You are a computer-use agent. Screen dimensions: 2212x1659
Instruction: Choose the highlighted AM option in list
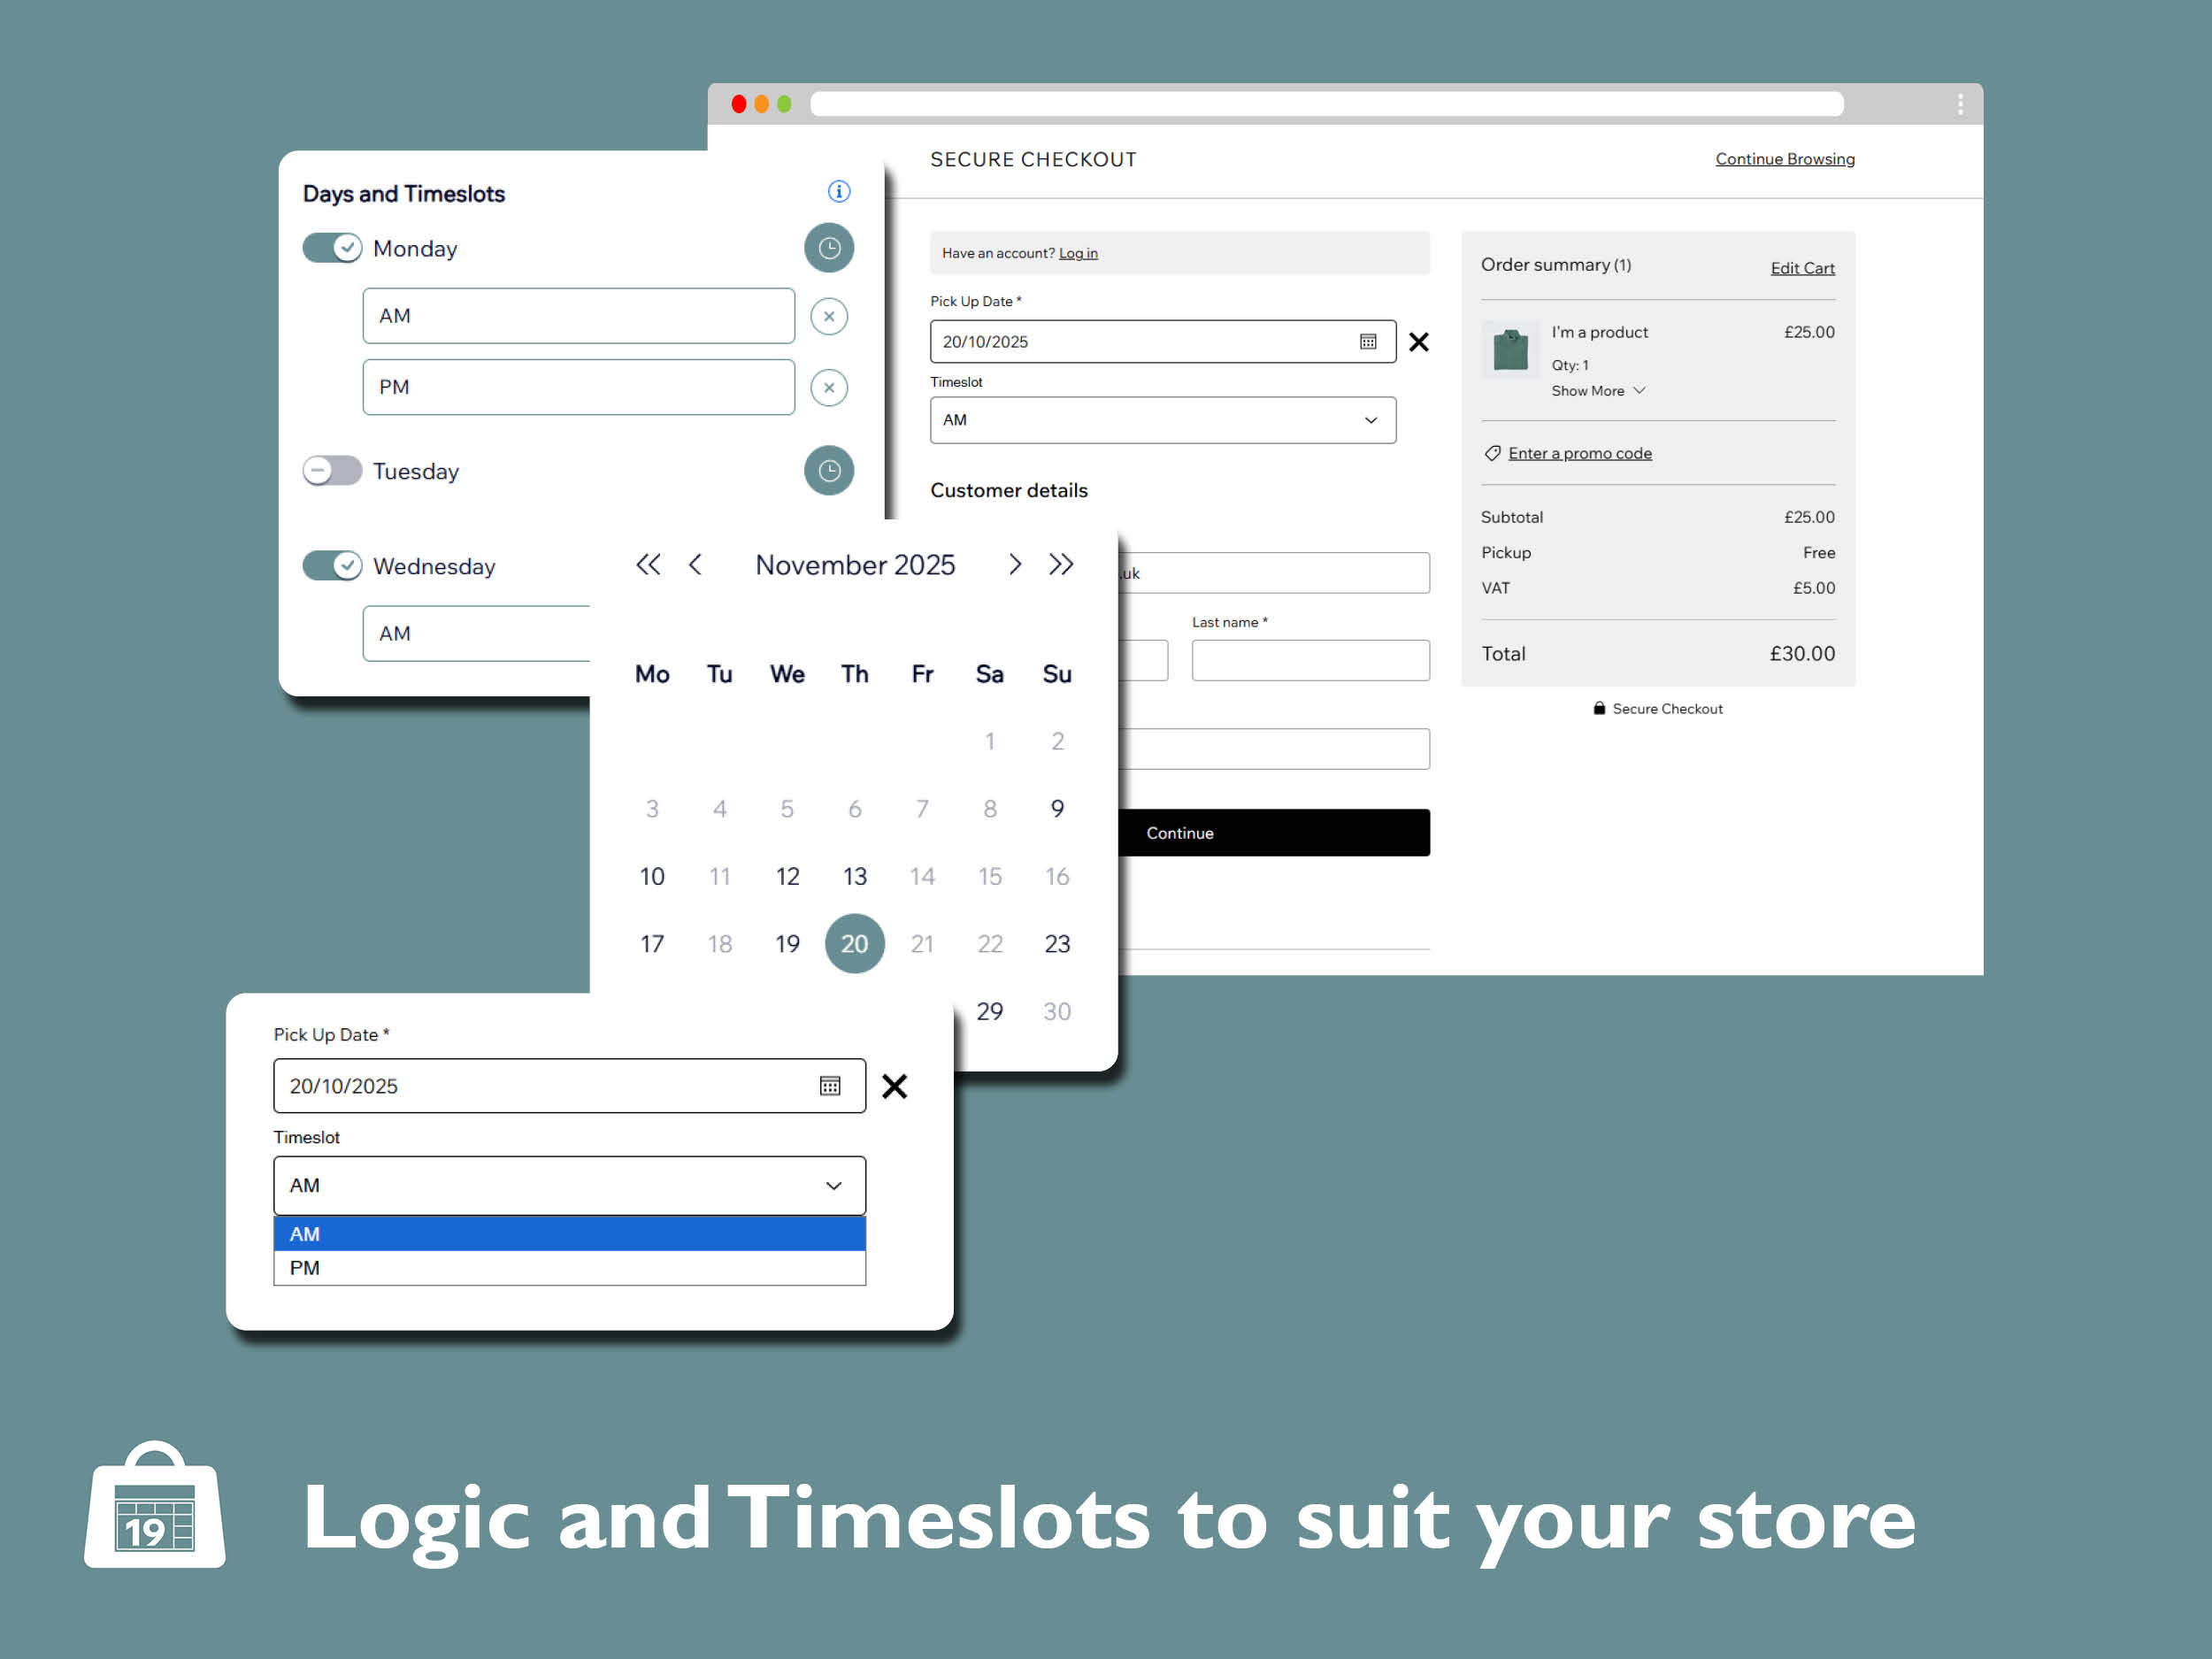pos(569,1234)
